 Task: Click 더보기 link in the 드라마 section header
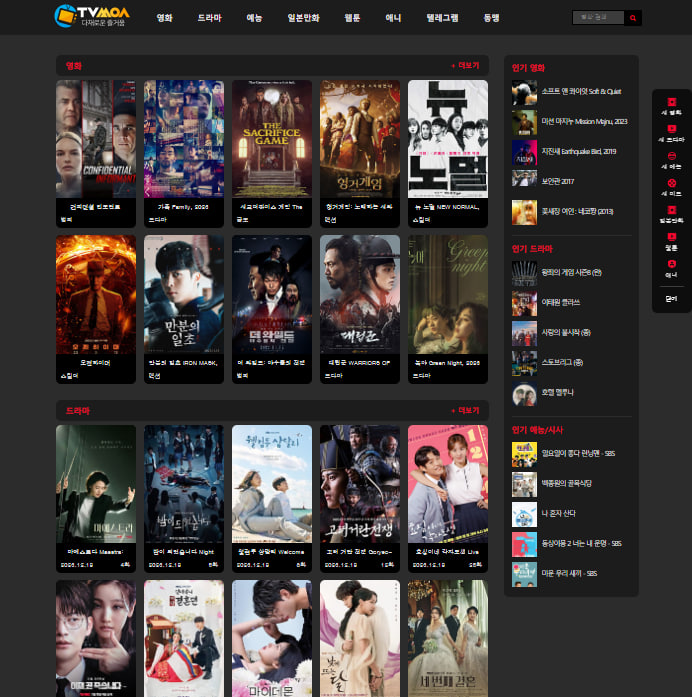[x=465, y=410]
